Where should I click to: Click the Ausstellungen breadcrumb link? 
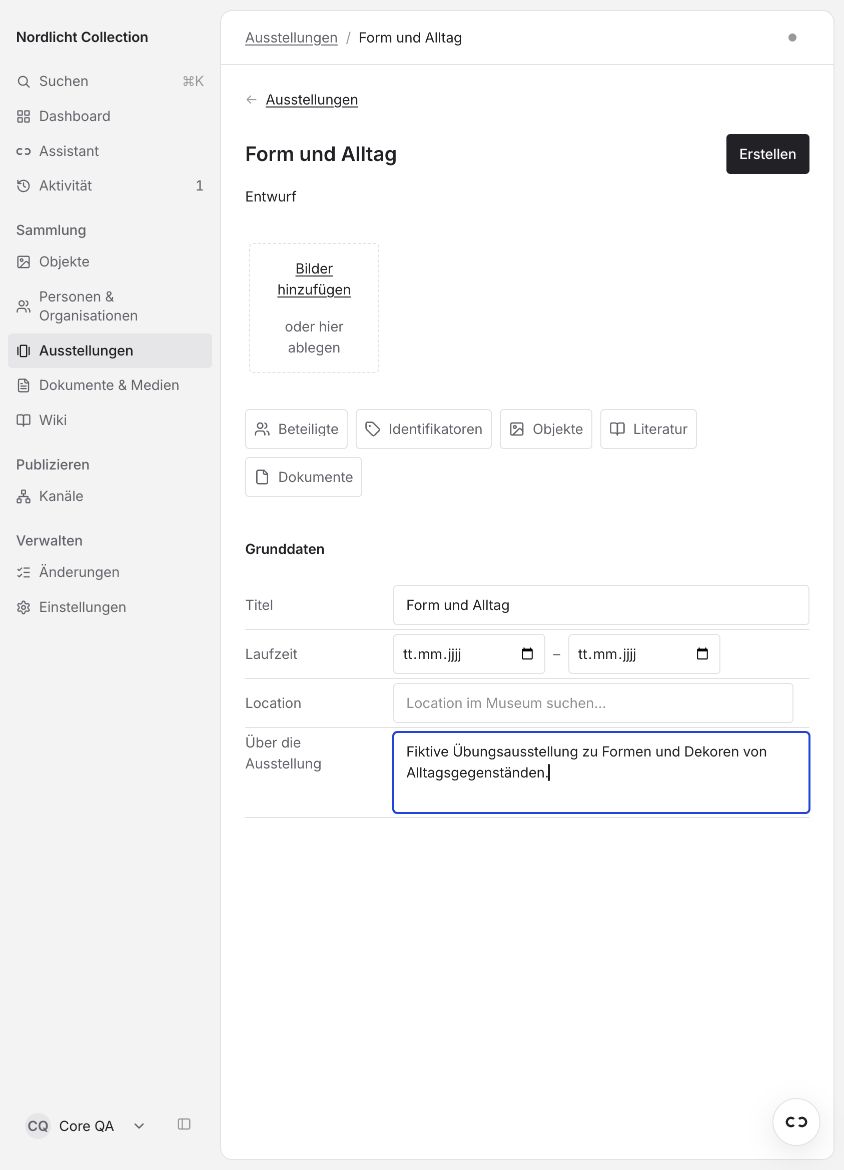coord(291,38)
